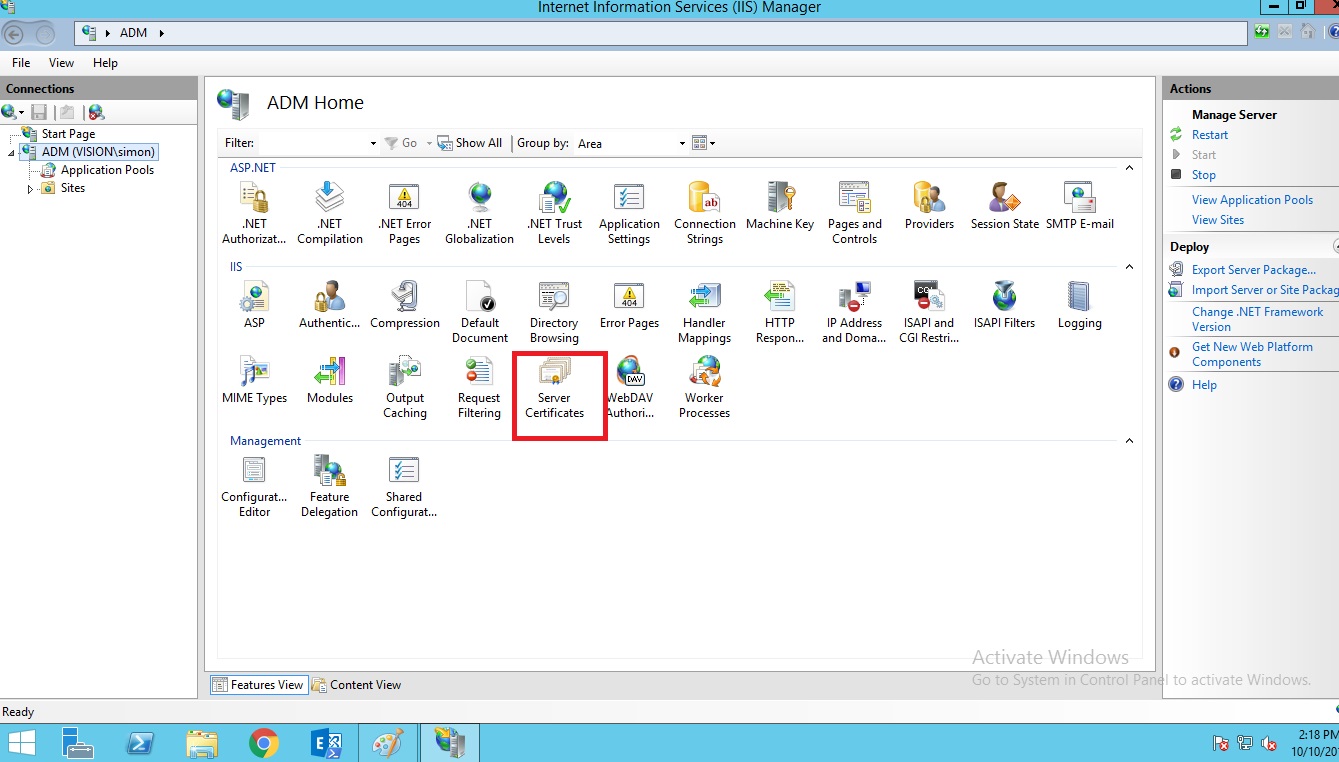Open the Authentication feature
This screenshot has width=1339, height=762.
click(330, 305)
